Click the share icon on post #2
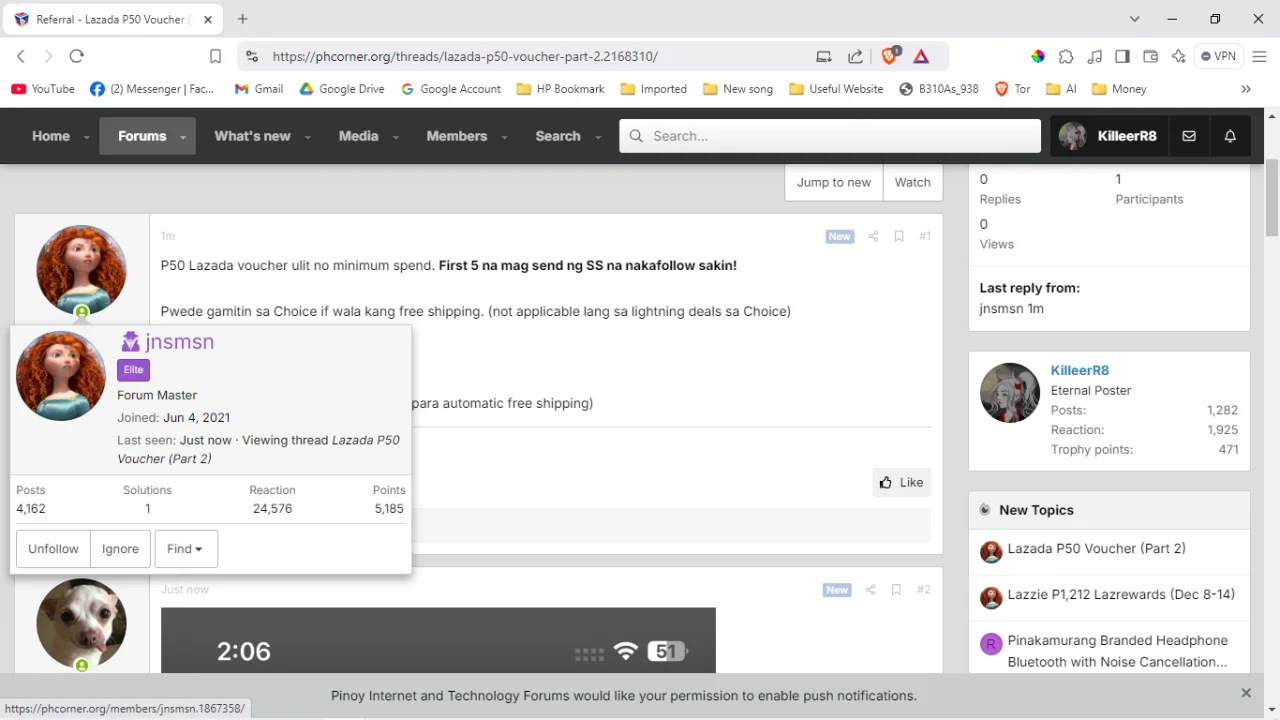 pos(870,590)
